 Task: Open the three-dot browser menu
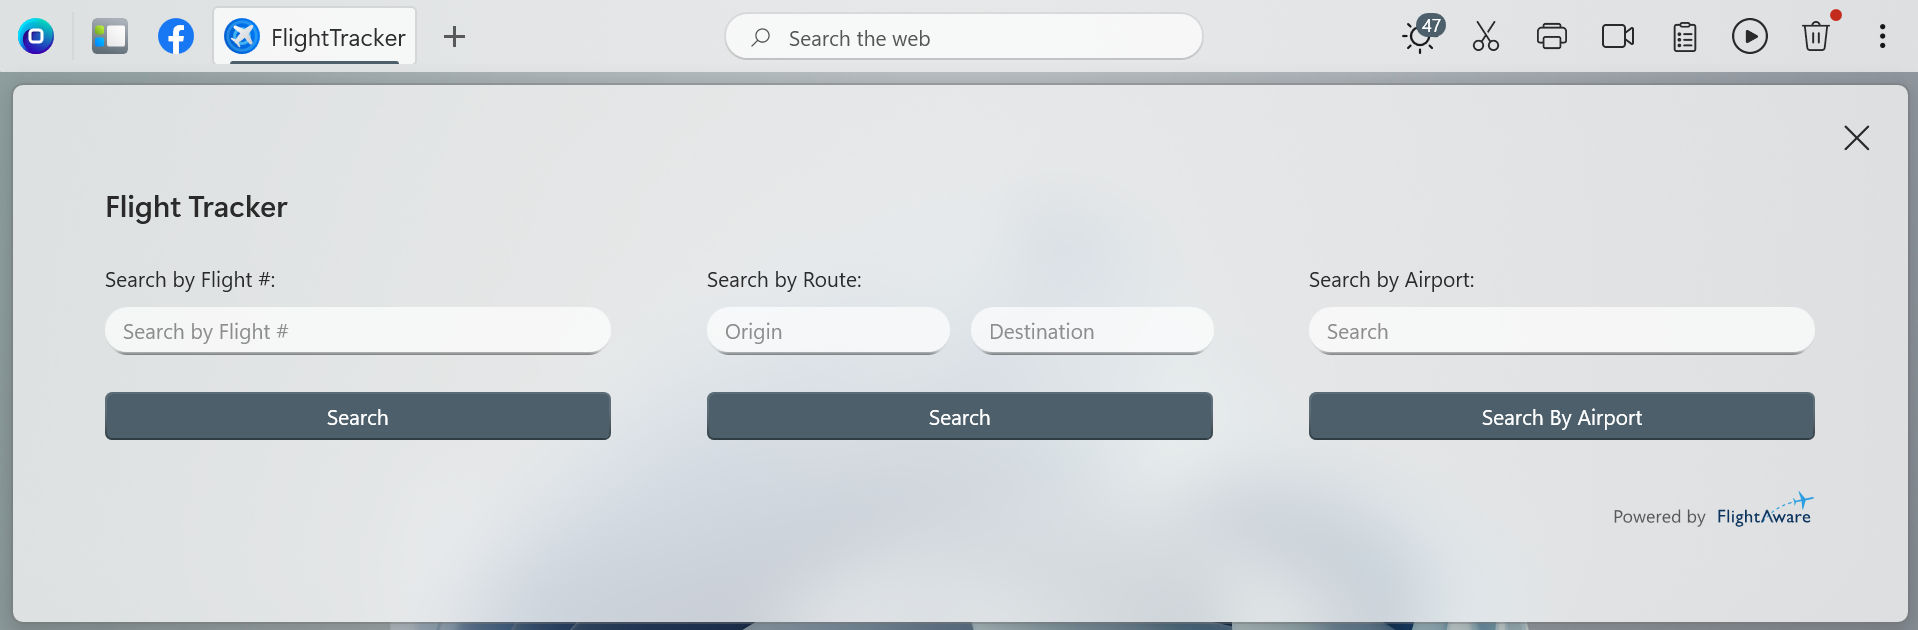(1883, 37)
